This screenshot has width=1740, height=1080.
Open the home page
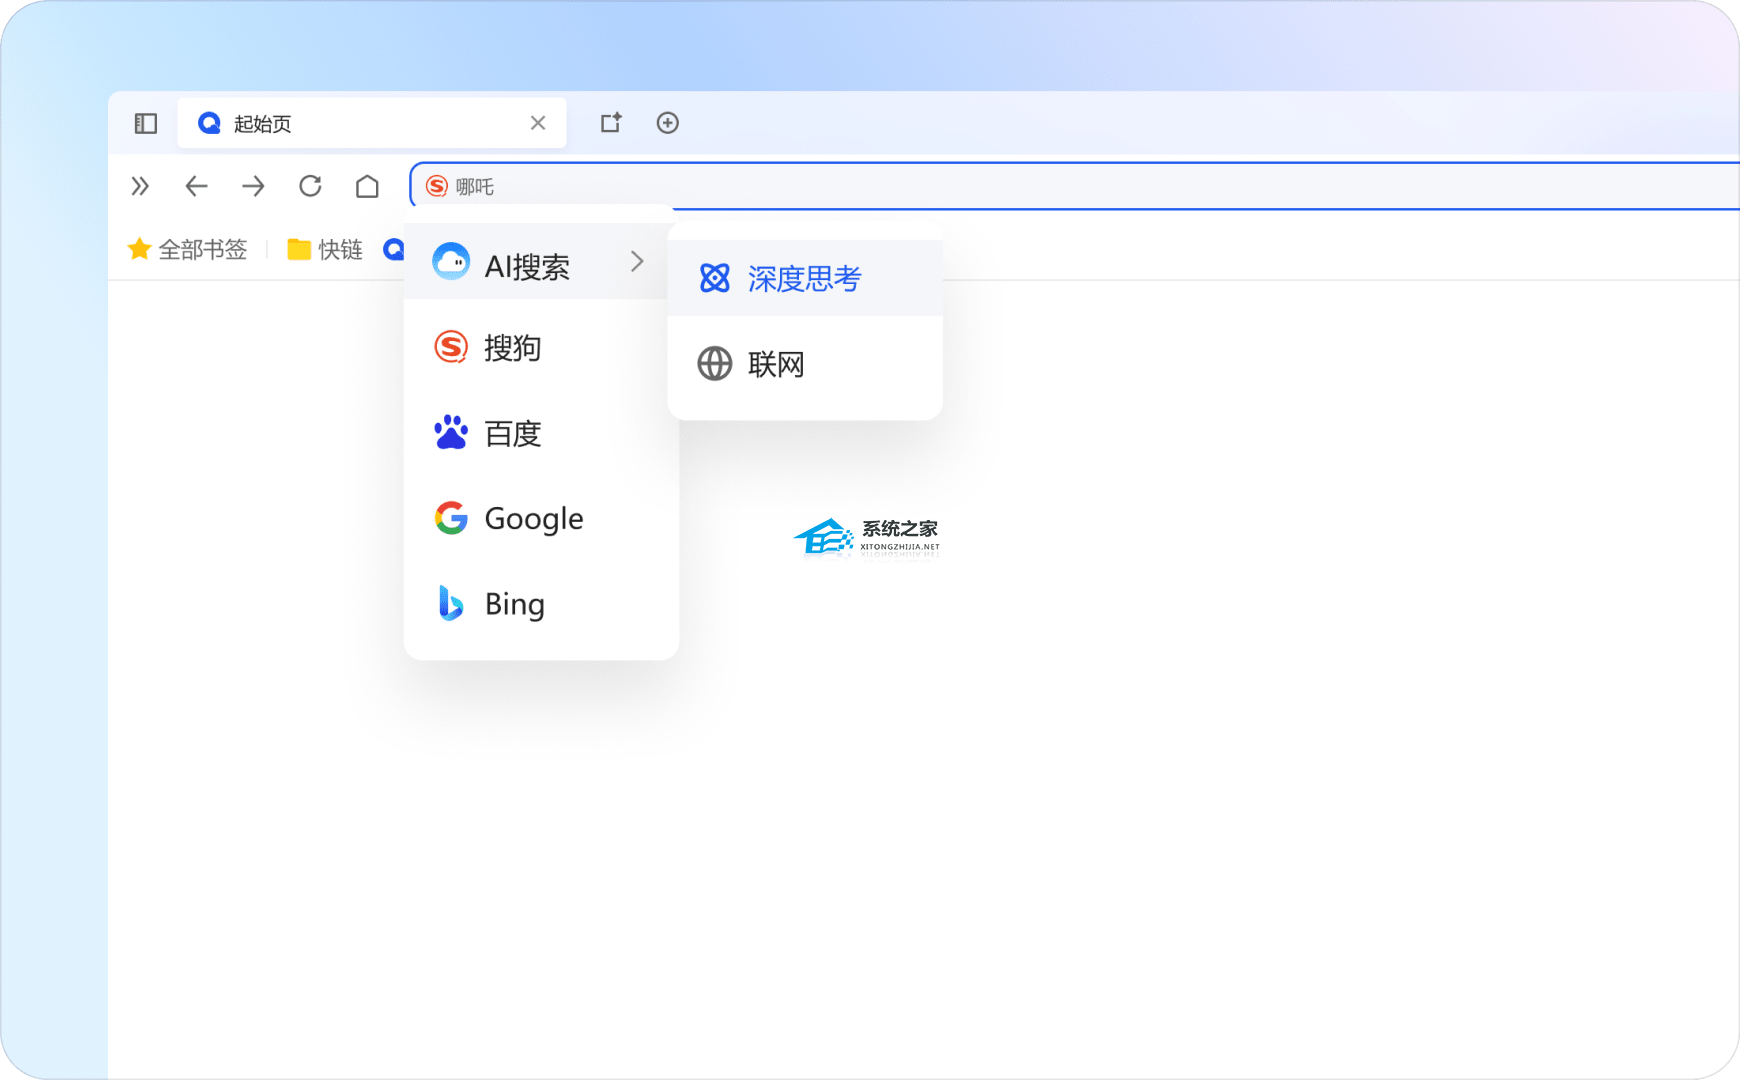367,186
